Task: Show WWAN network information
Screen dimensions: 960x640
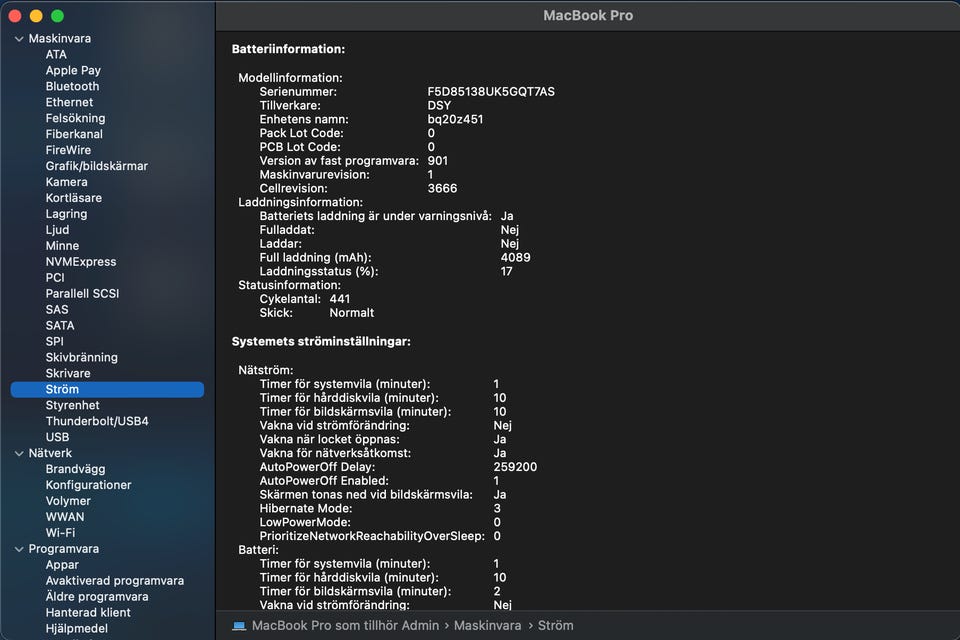Action: pyautogui.click(x=65, y=517)
